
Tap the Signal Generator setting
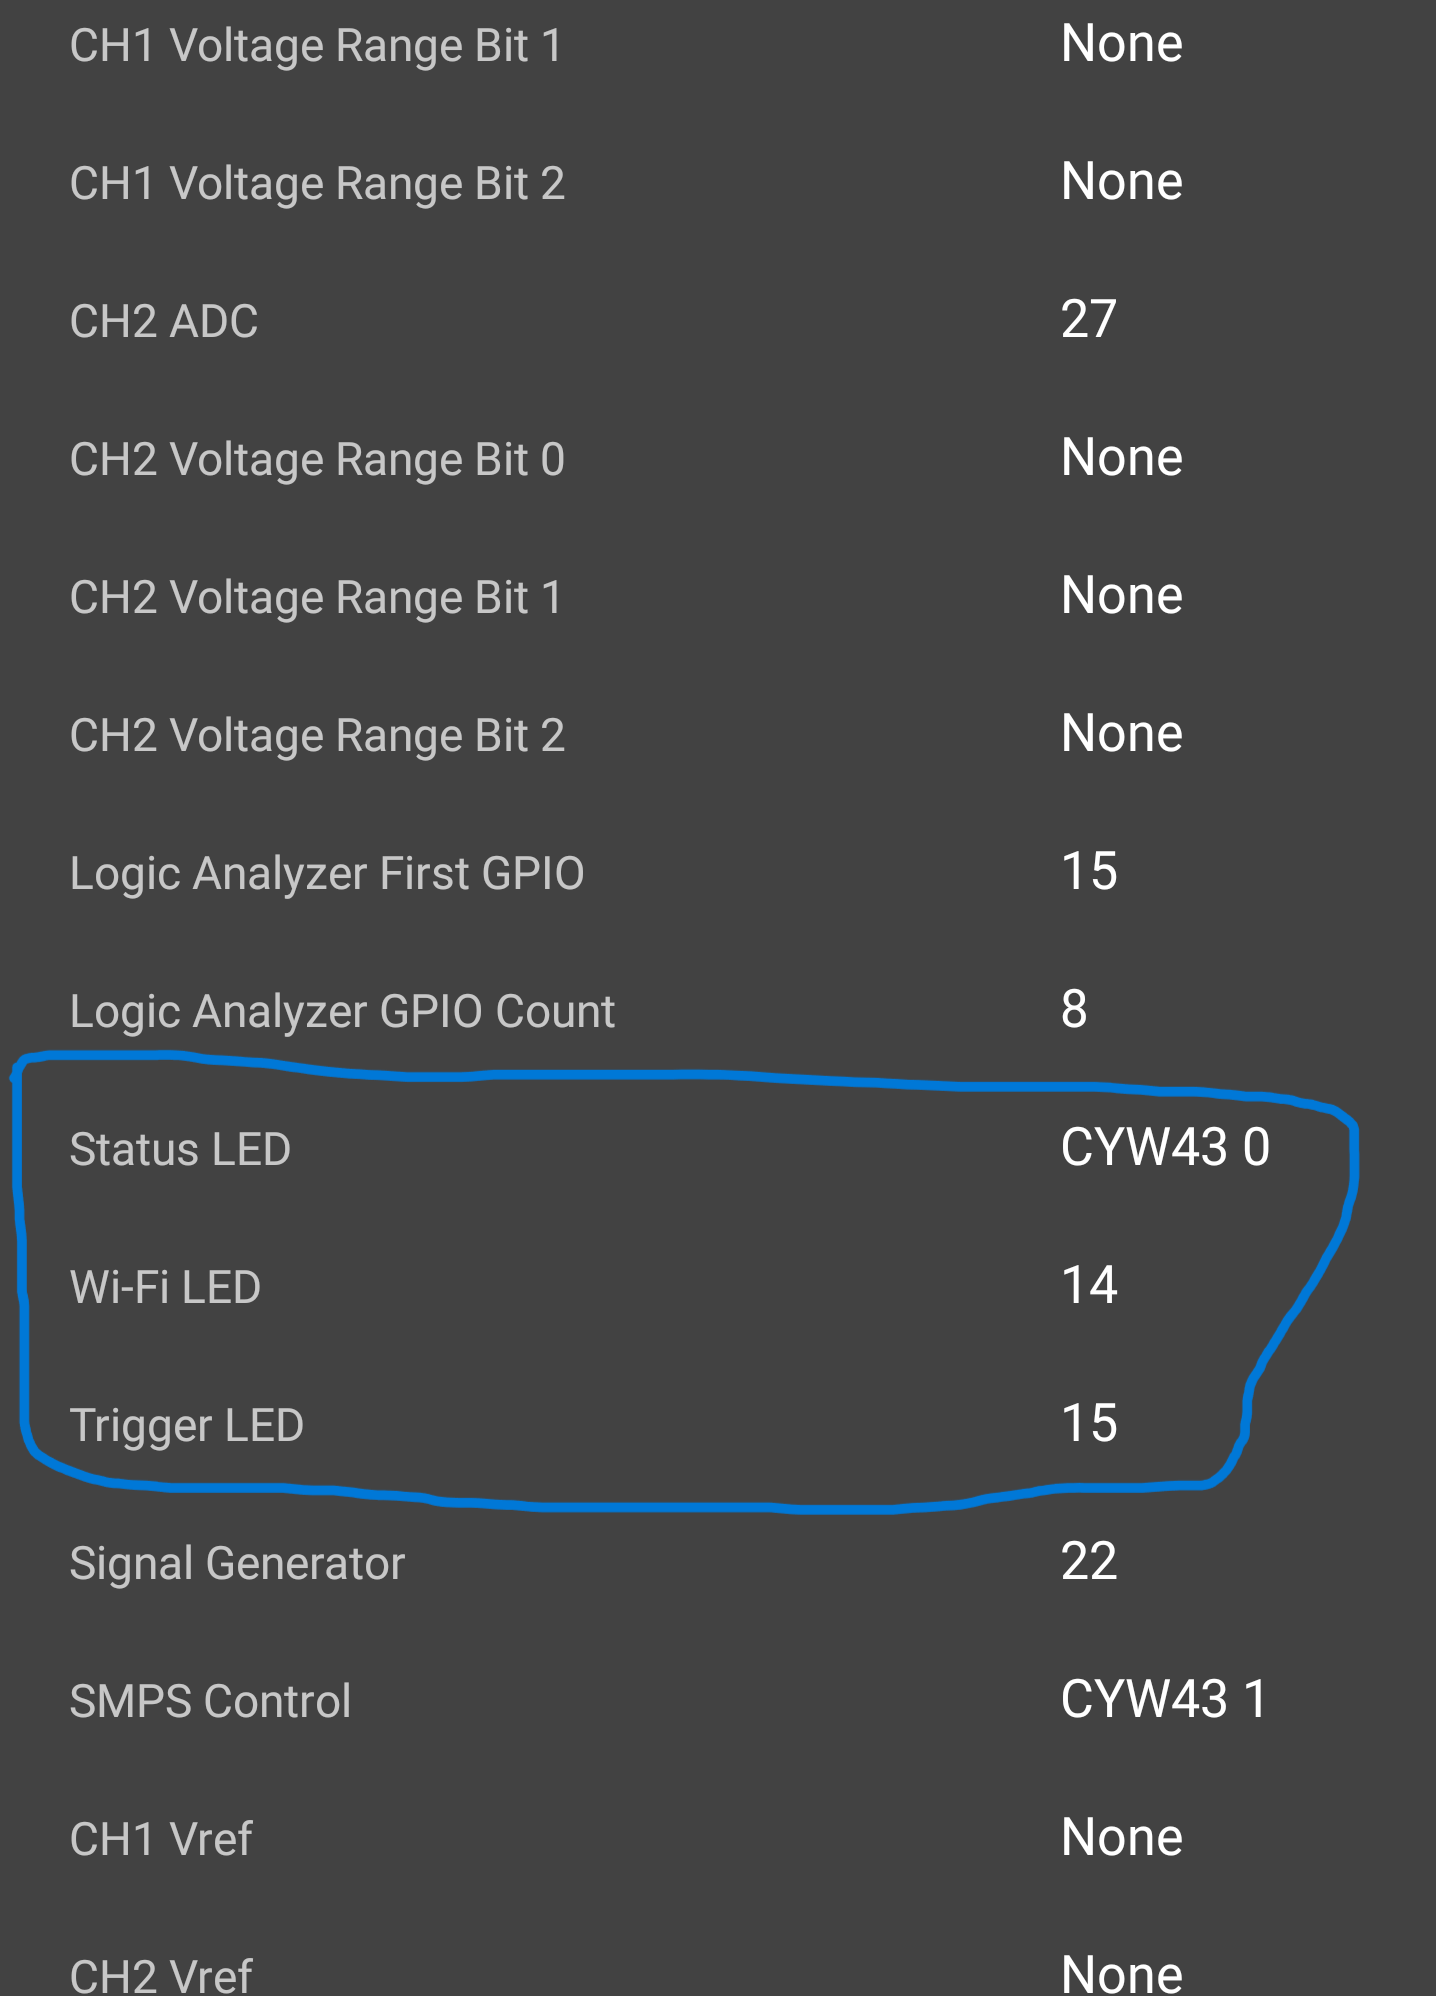tap(718, 1563)
